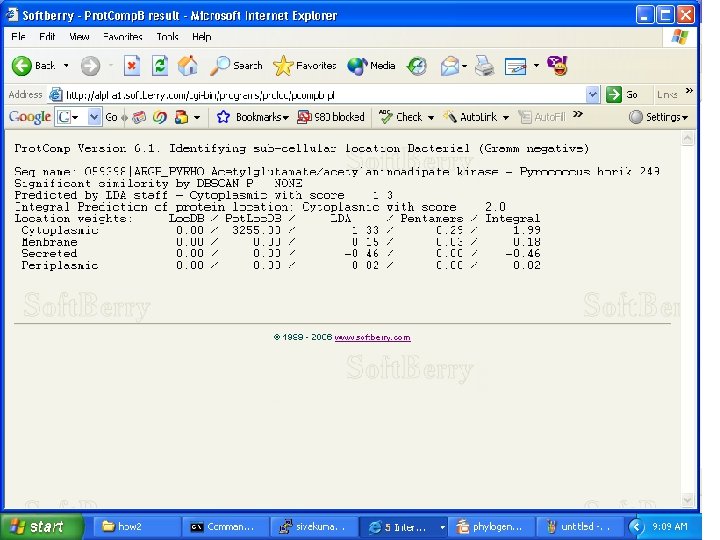Click the 9:09 AM taskbar clock
This screenshot has height=540, width=720.
pyautogui.click(x=669, y=527)
